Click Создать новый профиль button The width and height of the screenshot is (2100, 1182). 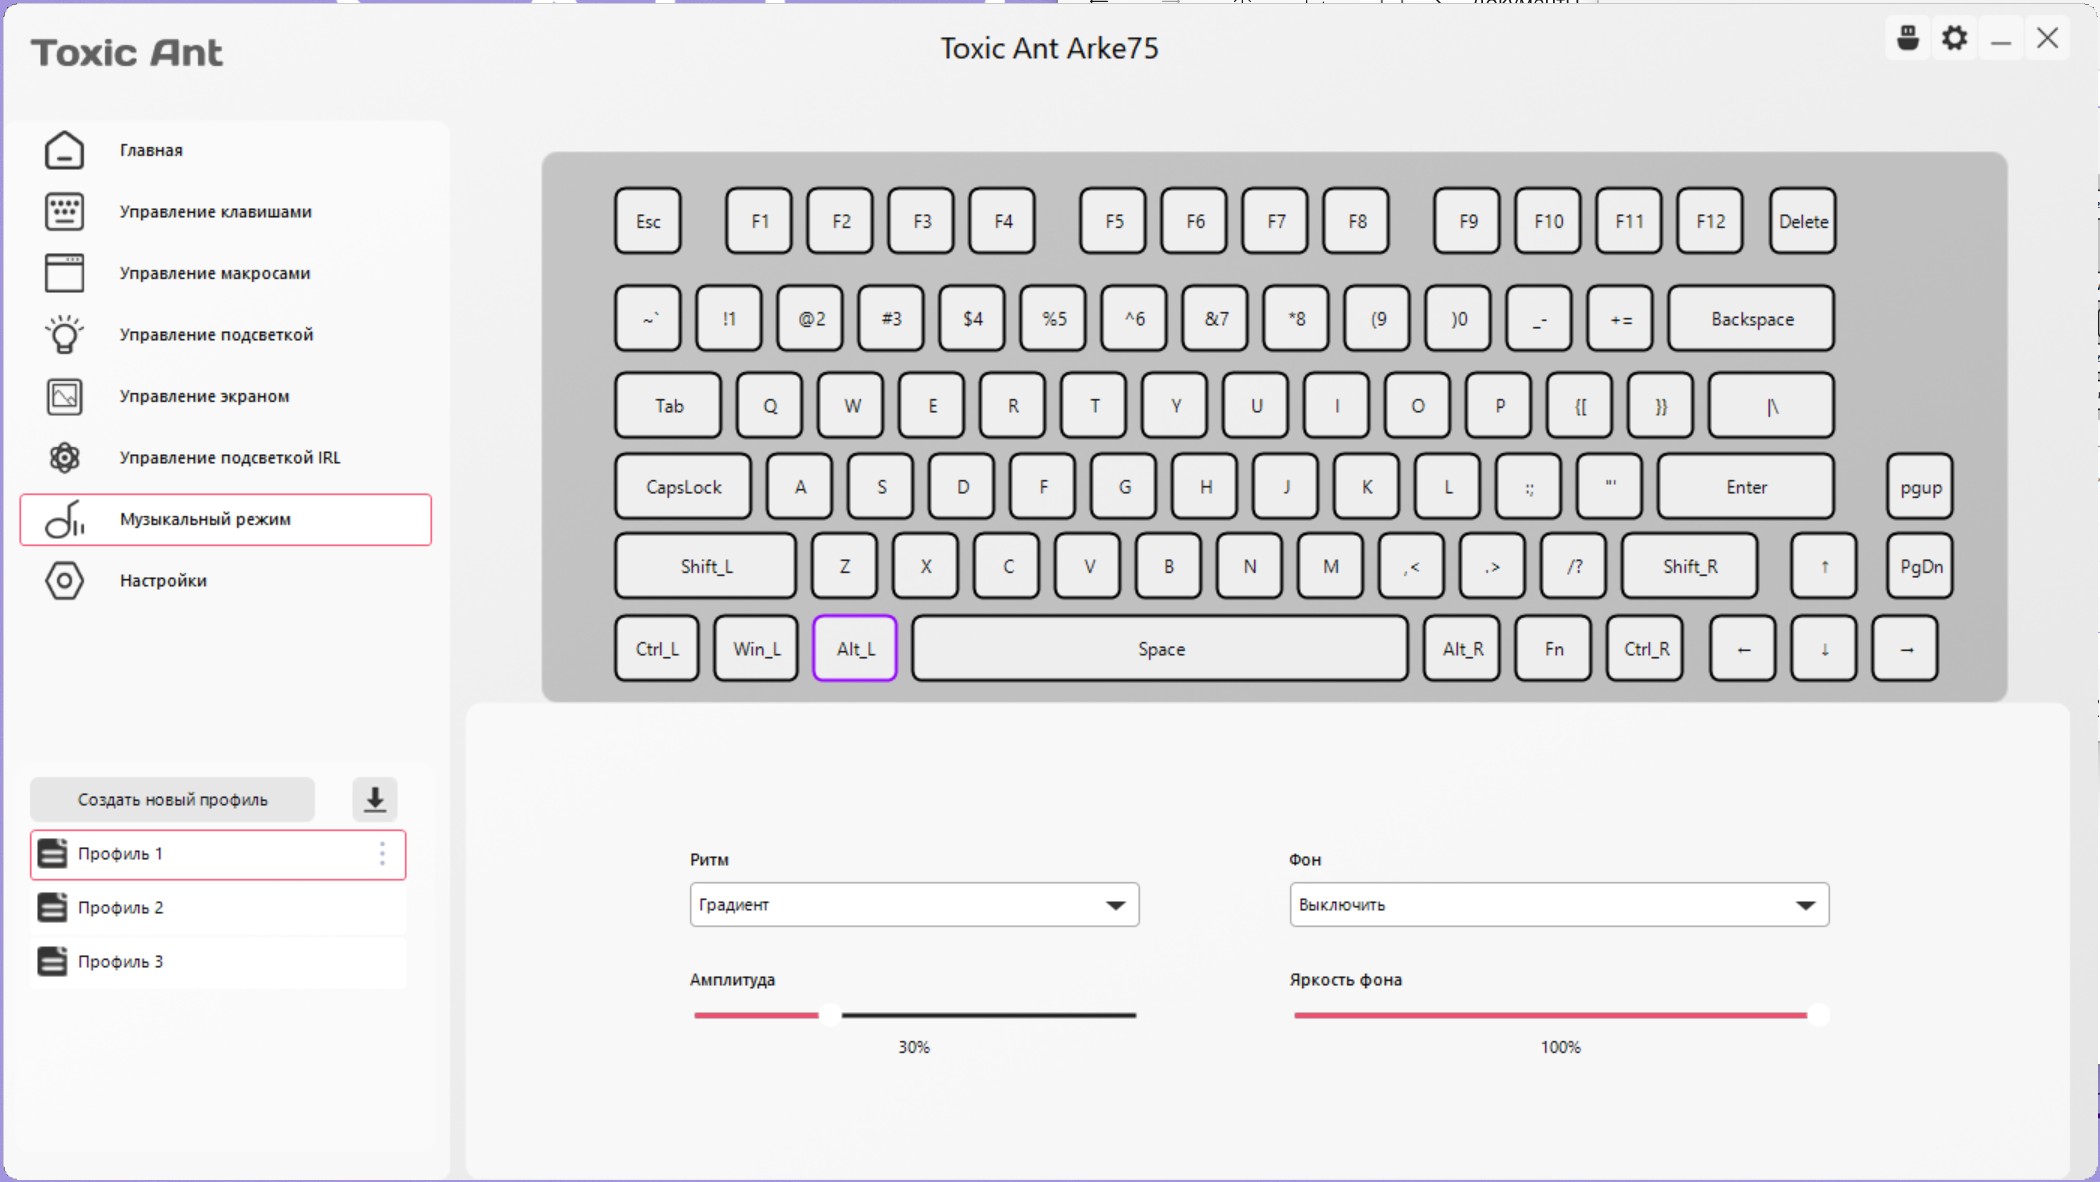tap(172, 800)
